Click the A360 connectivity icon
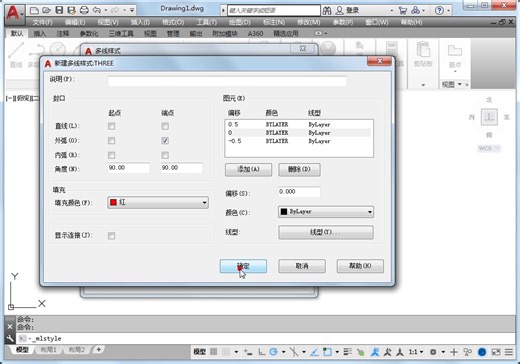This screenshot has height=364, width=520. click(415, 11)
